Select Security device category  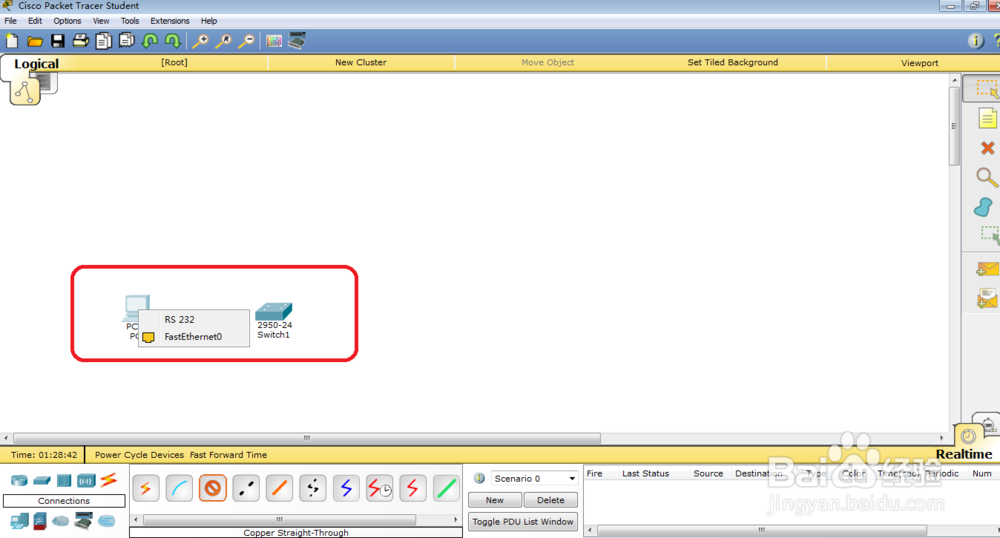(x=40, y=521)
